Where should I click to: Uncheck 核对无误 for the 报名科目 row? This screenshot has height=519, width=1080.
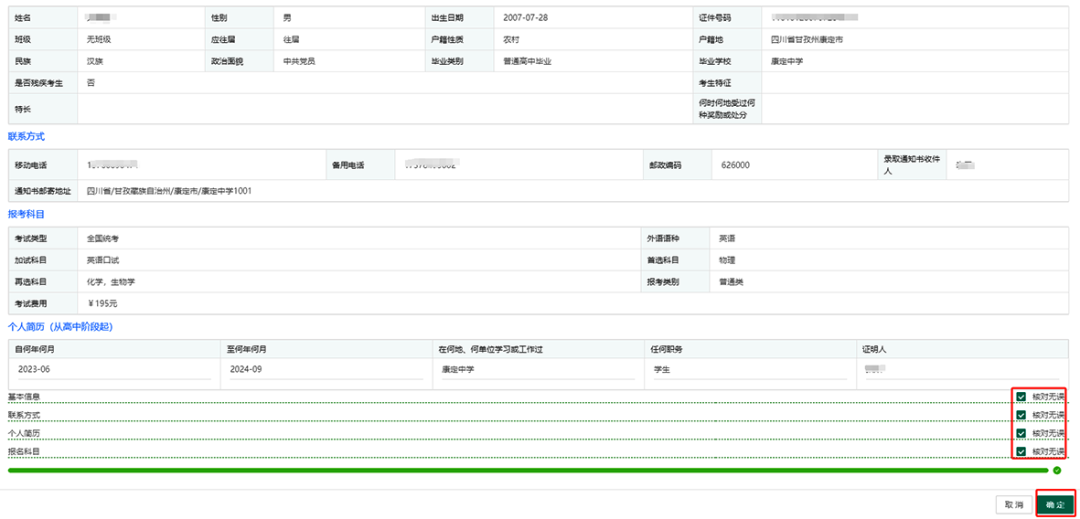point(1021,452)
